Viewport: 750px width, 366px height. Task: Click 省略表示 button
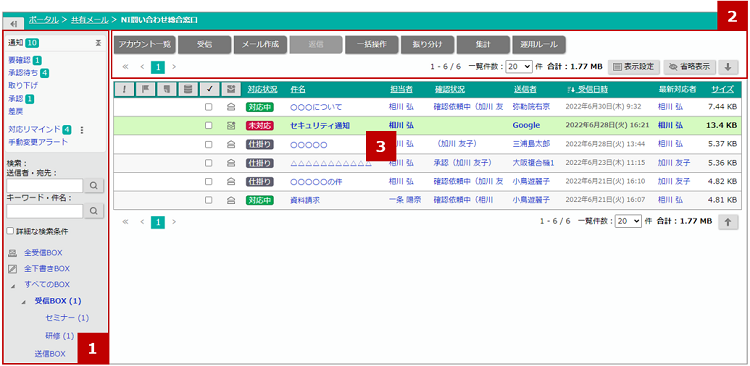[x=690, y=67]
